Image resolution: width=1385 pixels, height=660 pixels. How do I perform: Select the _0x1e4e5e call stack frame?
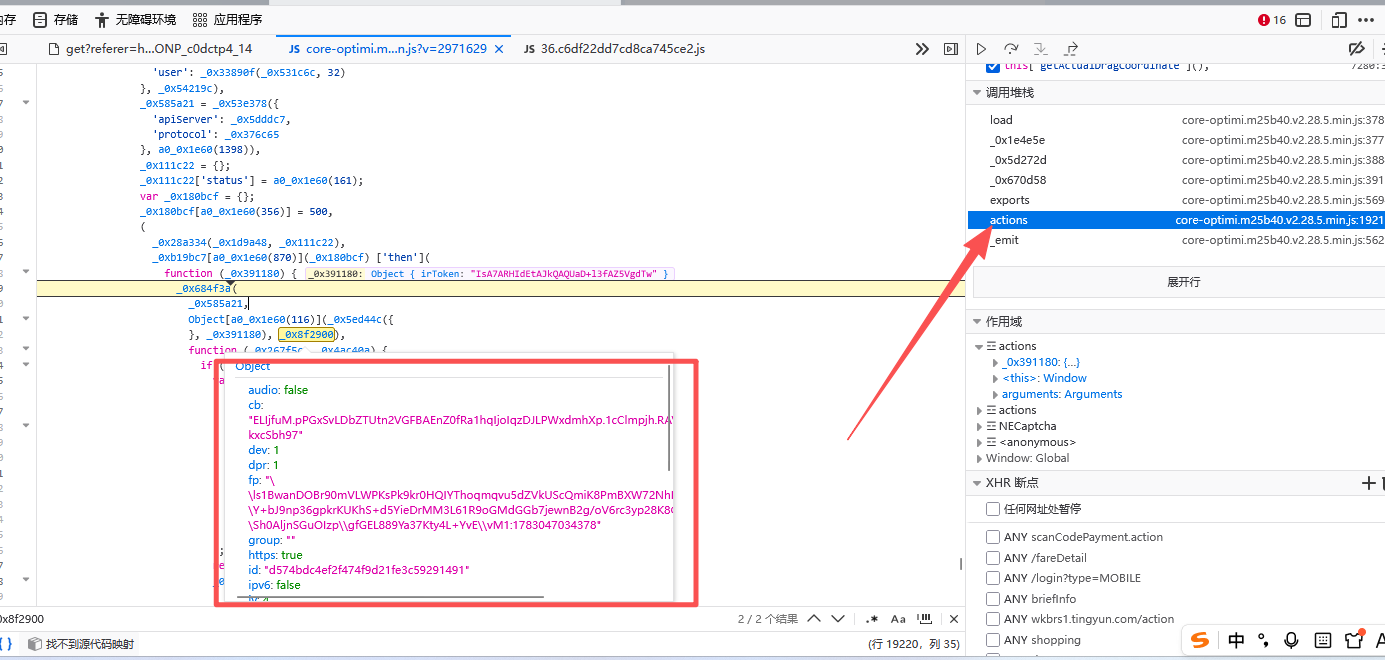1176,140
